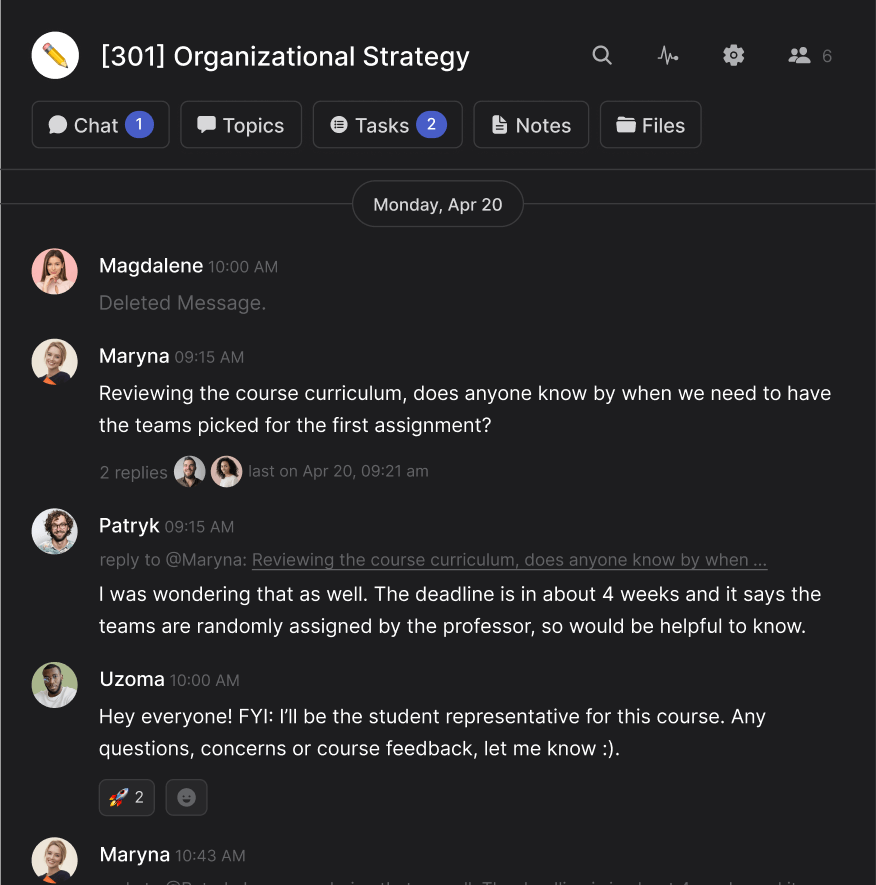Click the Monday, Apr 20 date pill
876x885 pixels.
pos(438,204)
